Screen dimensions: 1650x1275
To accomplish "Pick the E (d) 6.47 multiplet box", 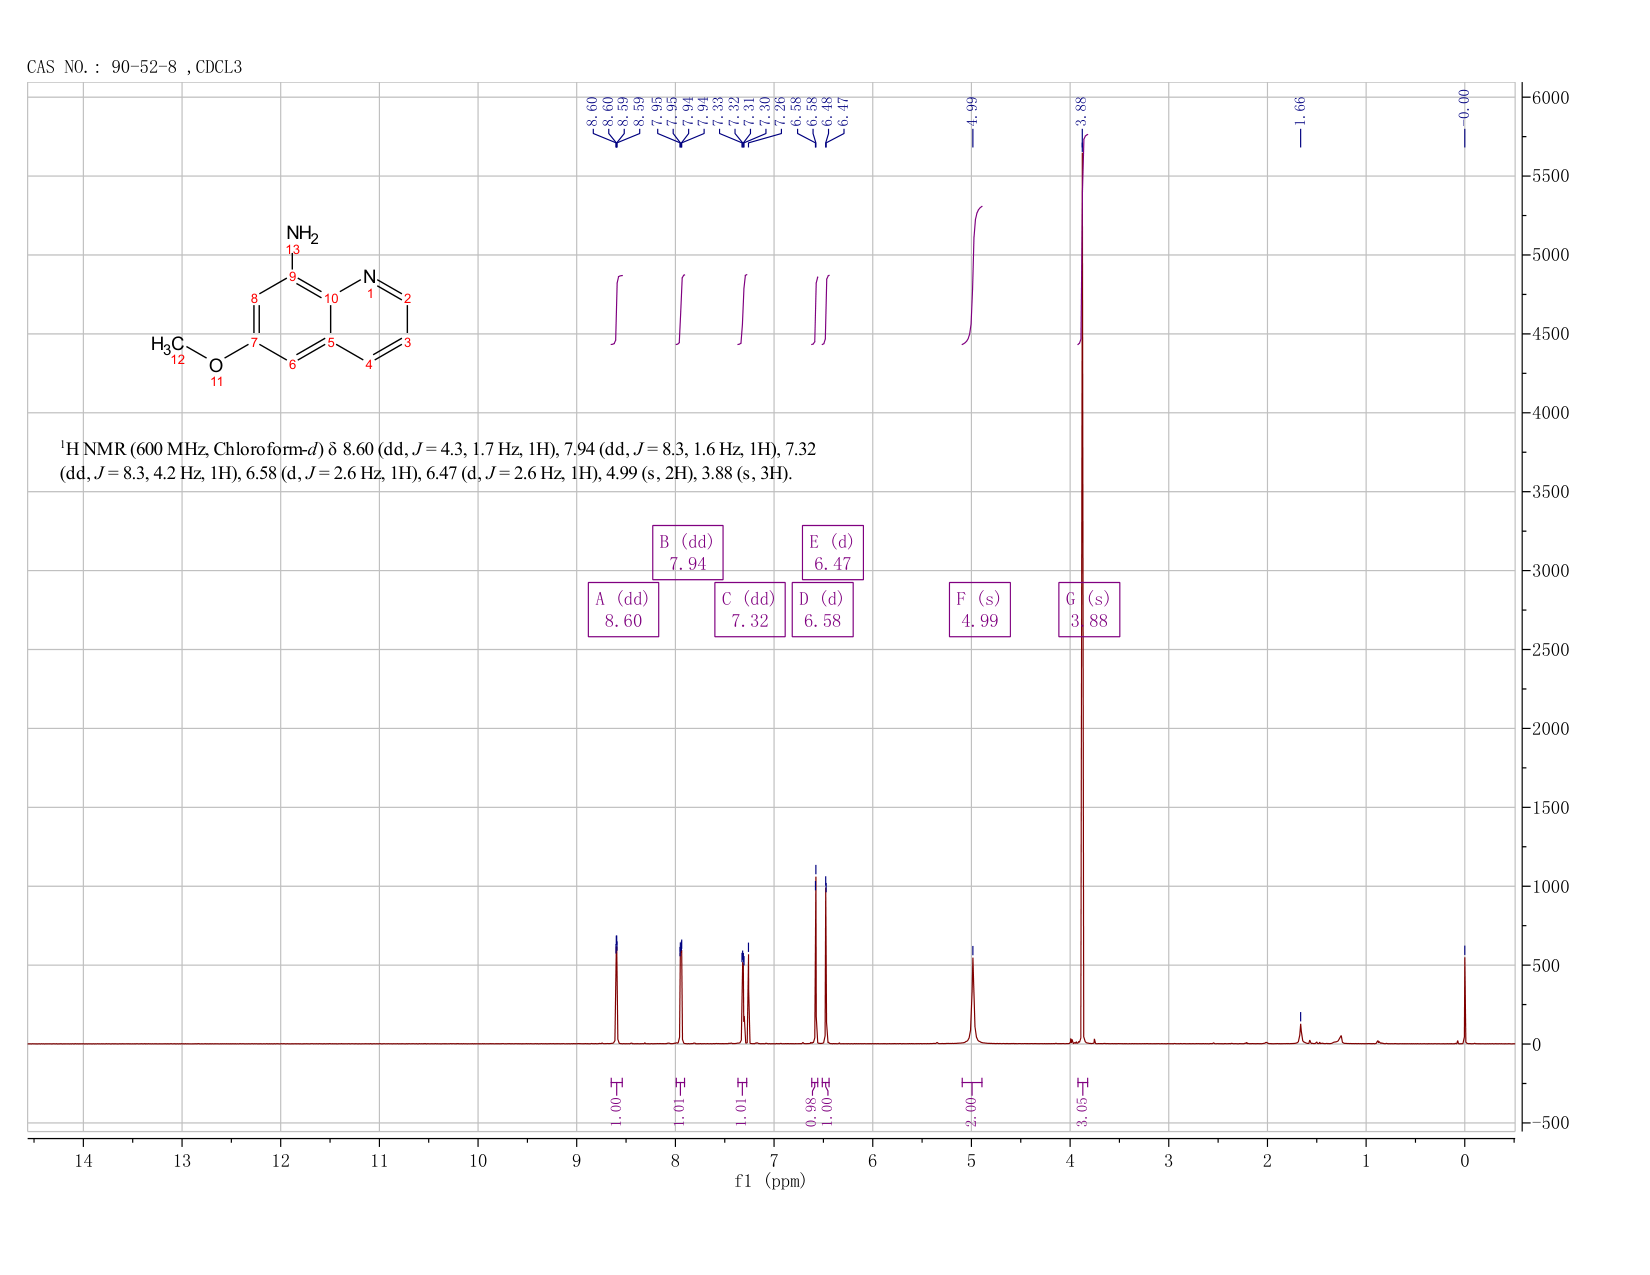I will [832, 552].
